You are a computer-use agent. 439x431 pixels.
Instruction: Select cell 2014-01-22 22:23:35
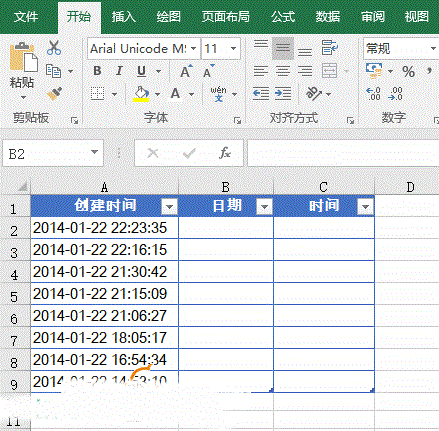coord(105,228)
